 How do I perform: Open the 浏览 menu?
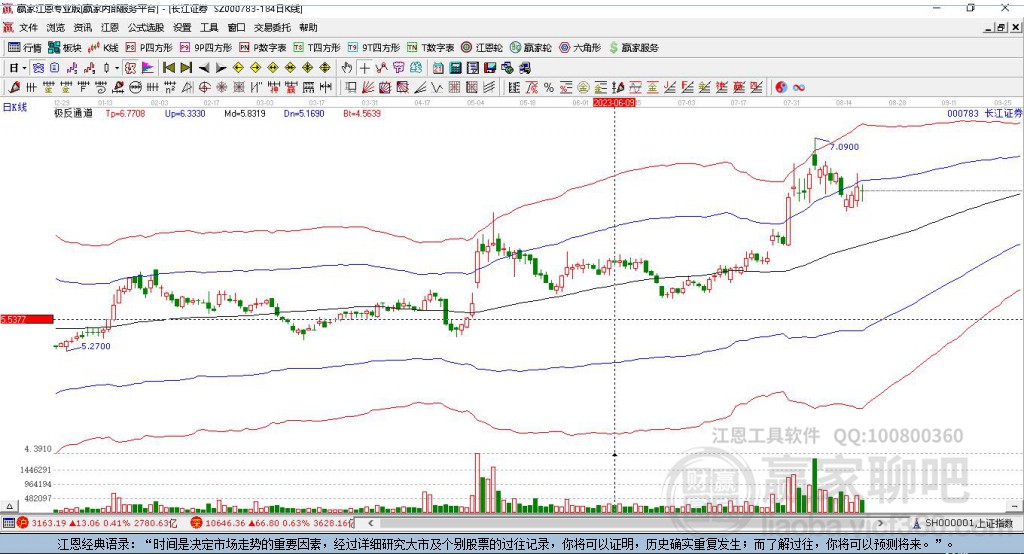[x=56, y=27]
